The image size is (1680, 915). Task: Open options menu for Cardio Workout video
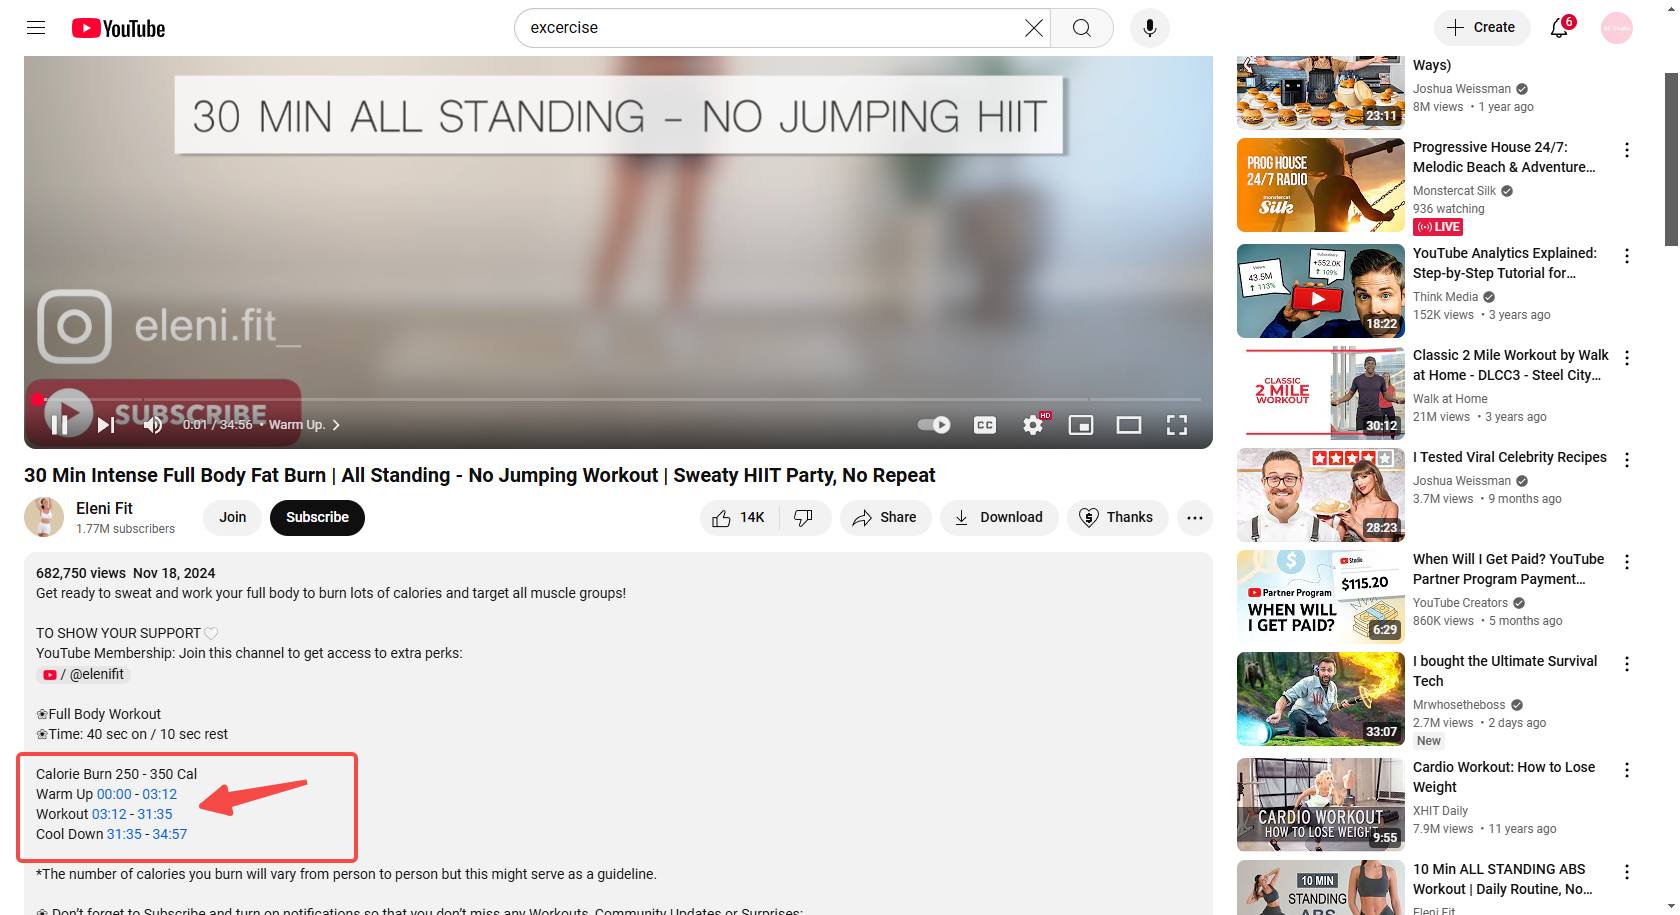coord(1627,770)
